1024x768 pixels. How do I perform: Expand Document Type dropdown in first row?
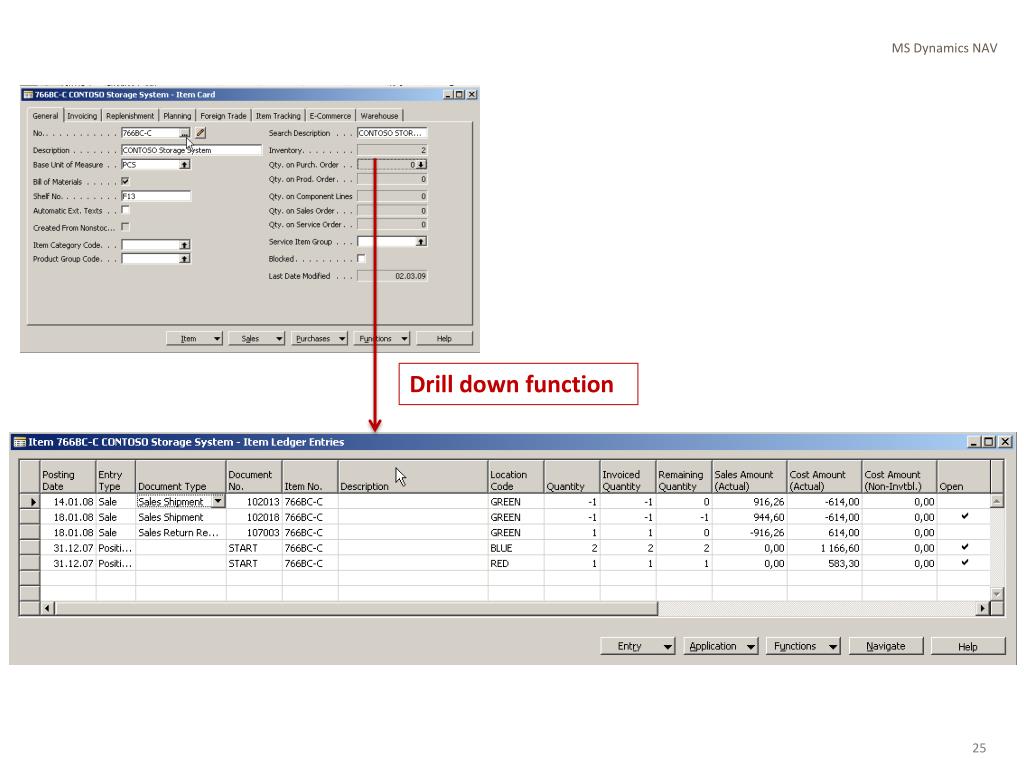218,502
